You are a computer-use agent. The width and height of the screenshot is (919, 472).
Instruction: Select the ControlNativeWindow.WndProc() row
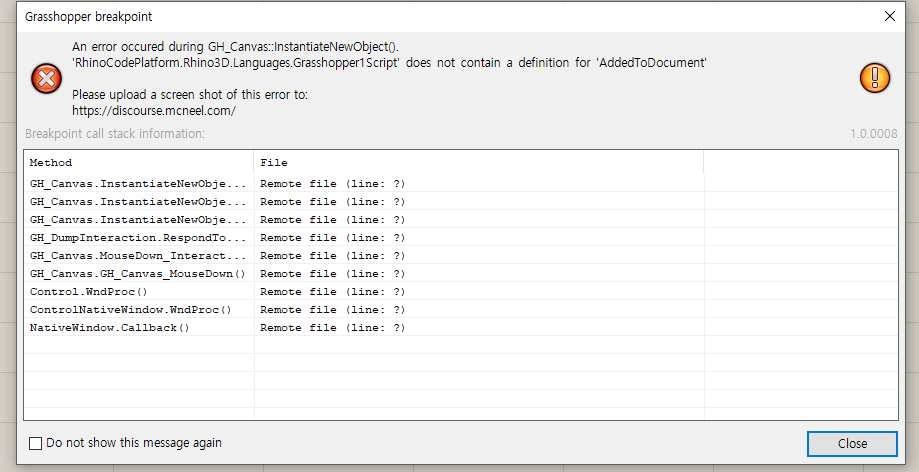pos(130,310)
